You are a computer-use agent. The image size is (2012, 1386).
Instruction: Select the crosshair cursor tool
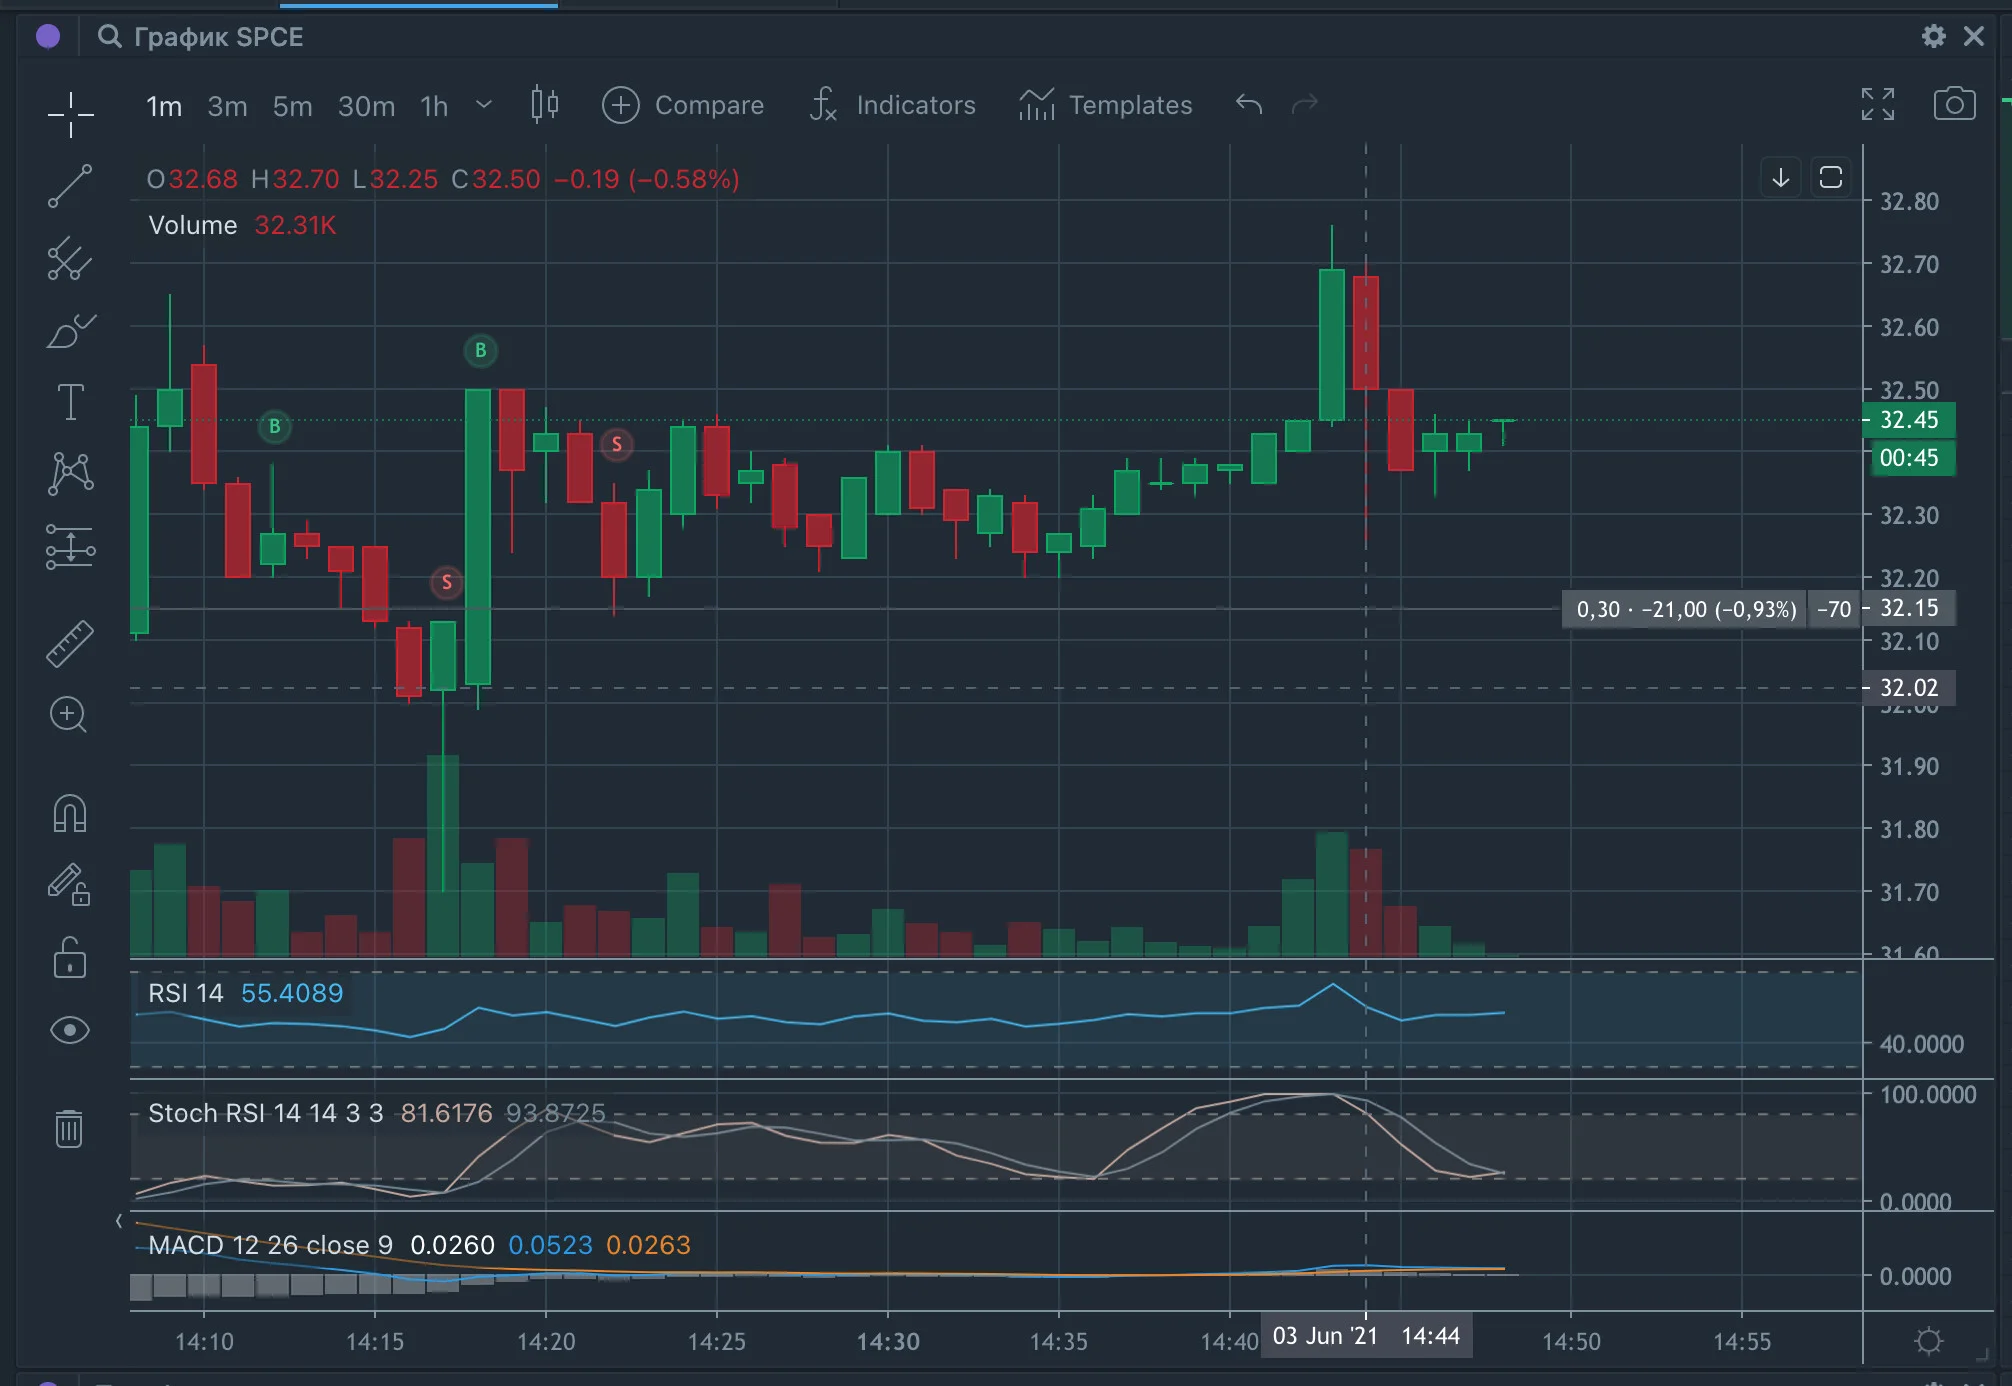pos(70,114)
